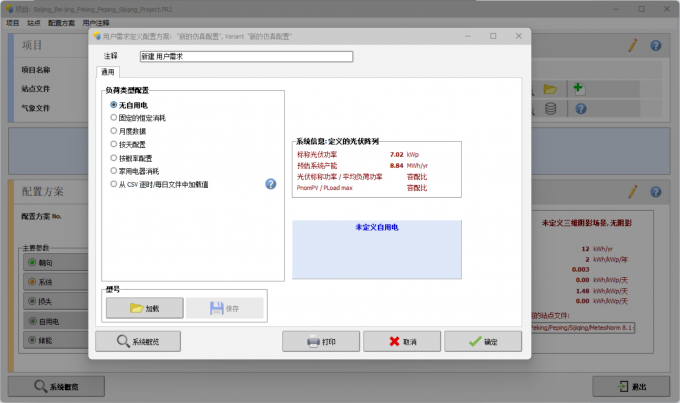This screenshot has height=403, width=680.
Task: Minimize the user needs dialog window
Action: 468,36
